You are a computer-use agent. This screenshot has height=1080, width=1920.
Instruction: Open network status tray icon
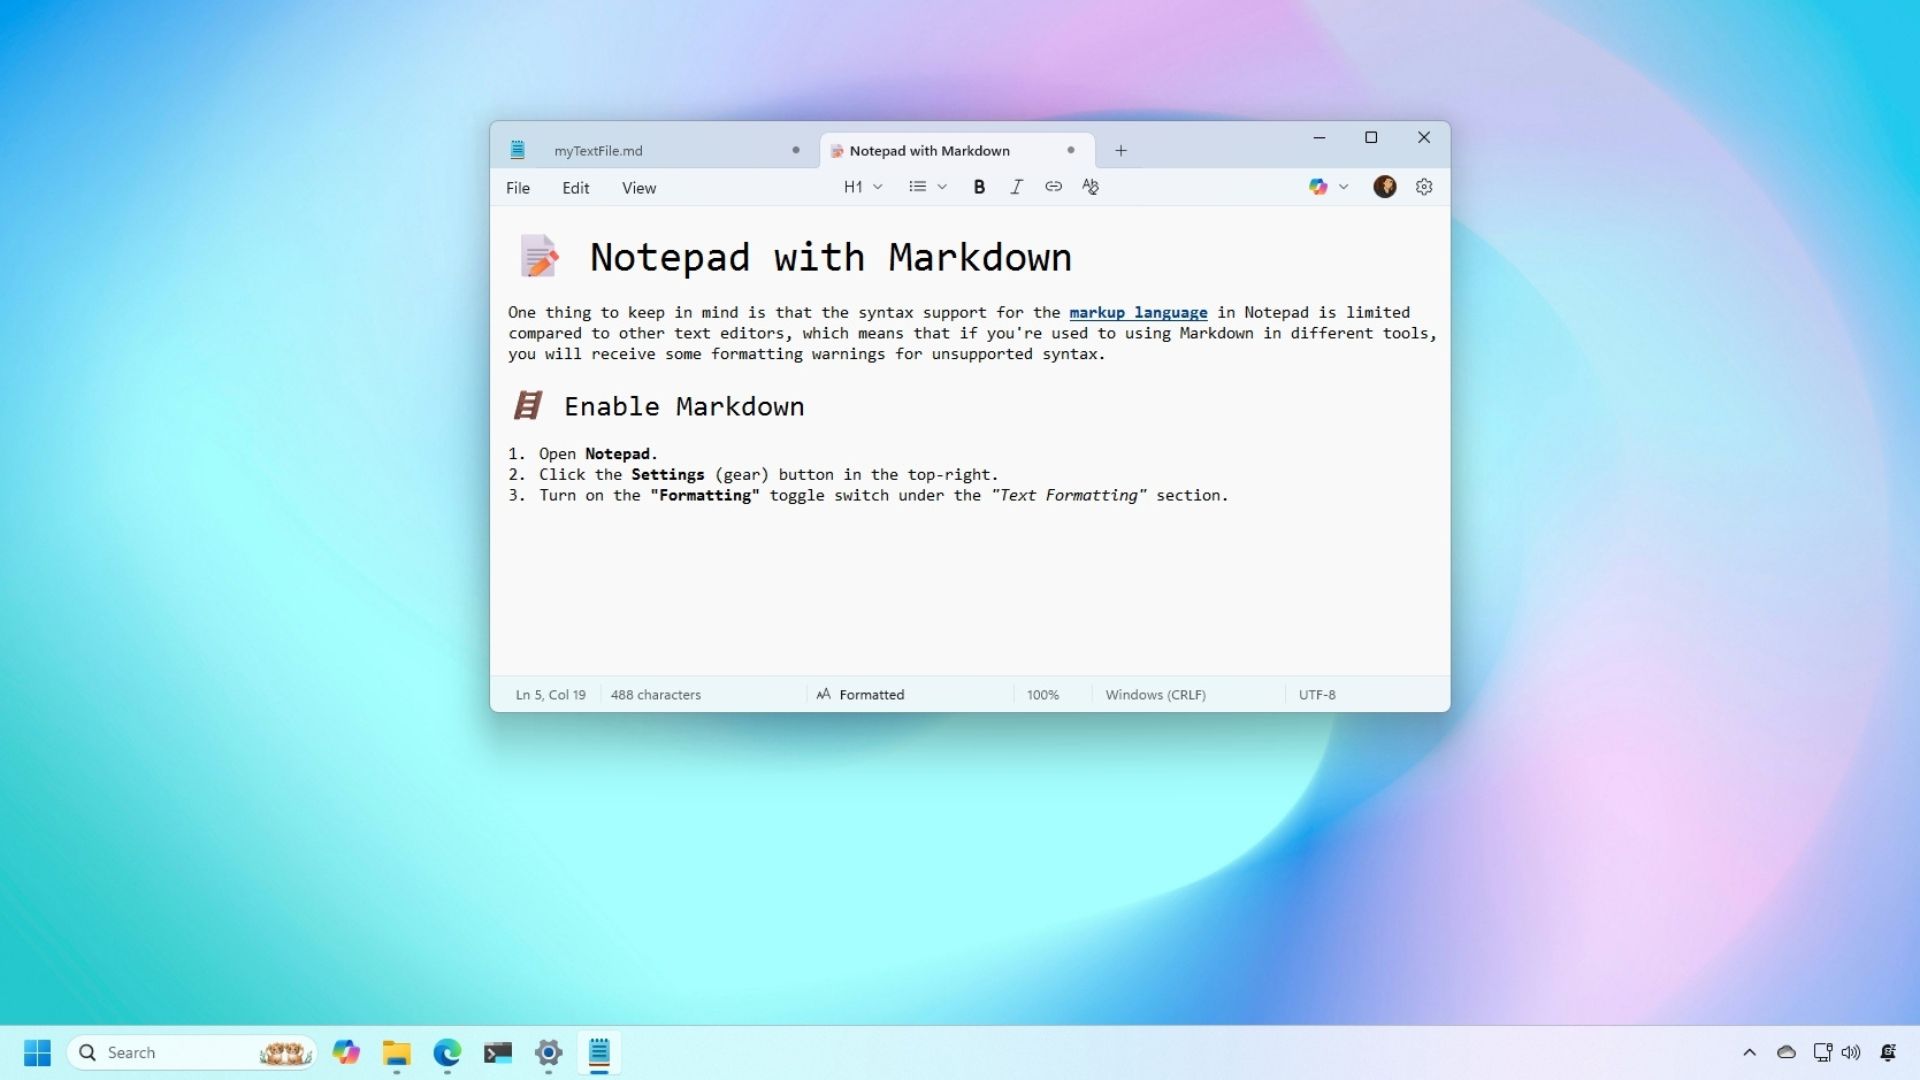[1822, 1053]
